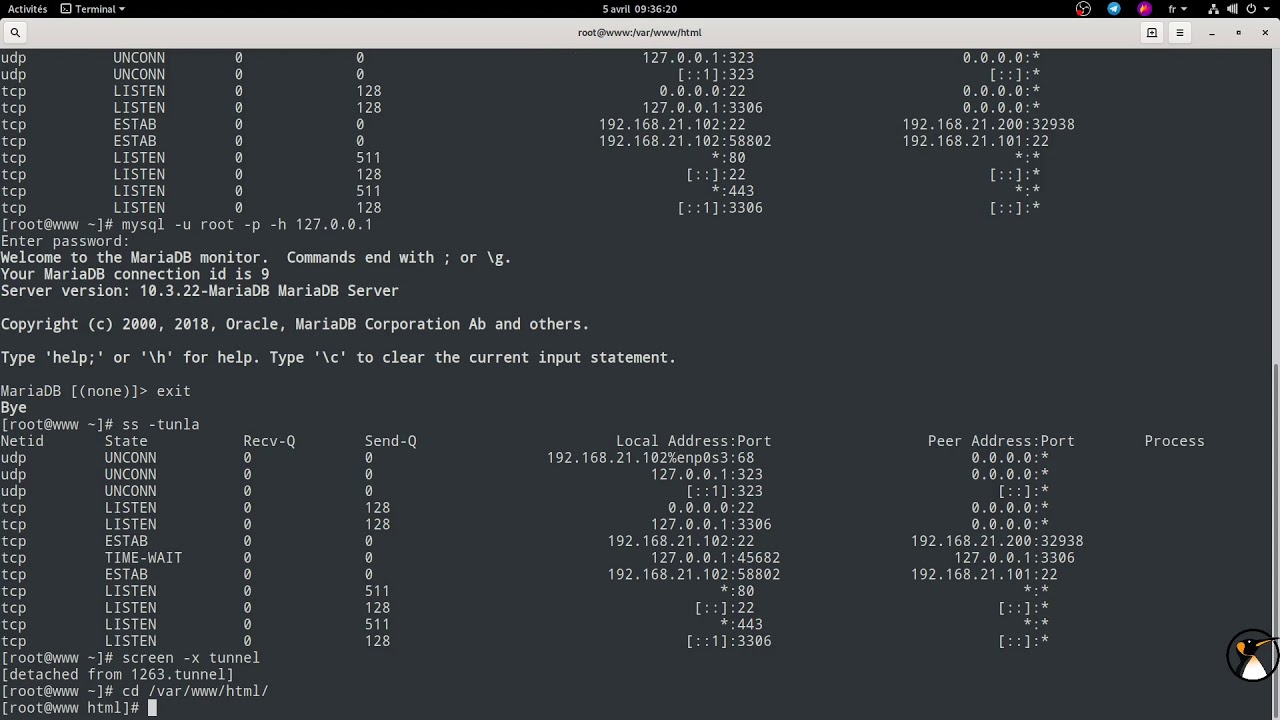The width and height of the screenshot is (1280, 720).
Task: Open the network status icon
Action: click(x=1214, y=9)
